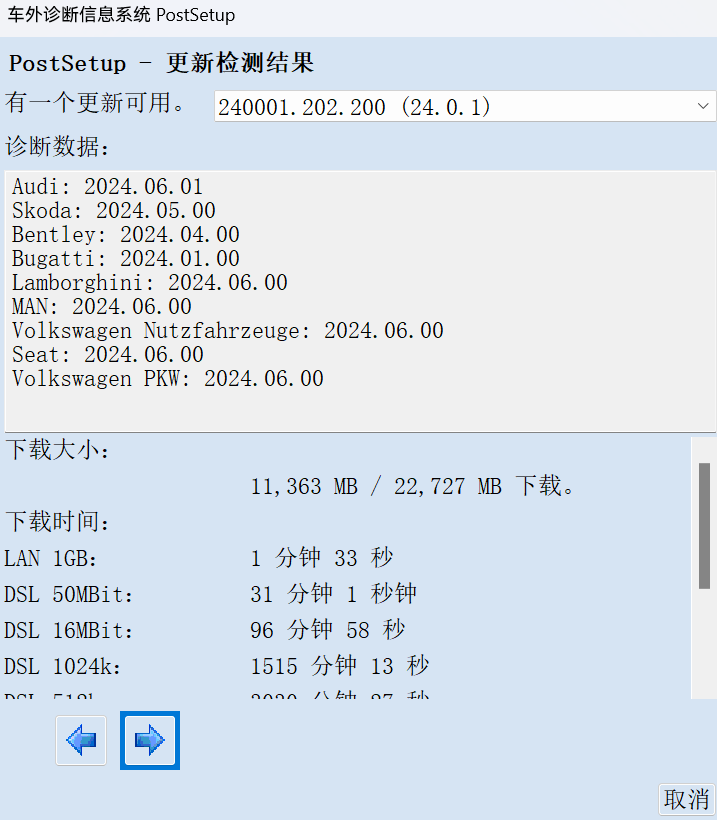Click the Volkswagen PKW: 2024.06.00 line

point(167,379)
